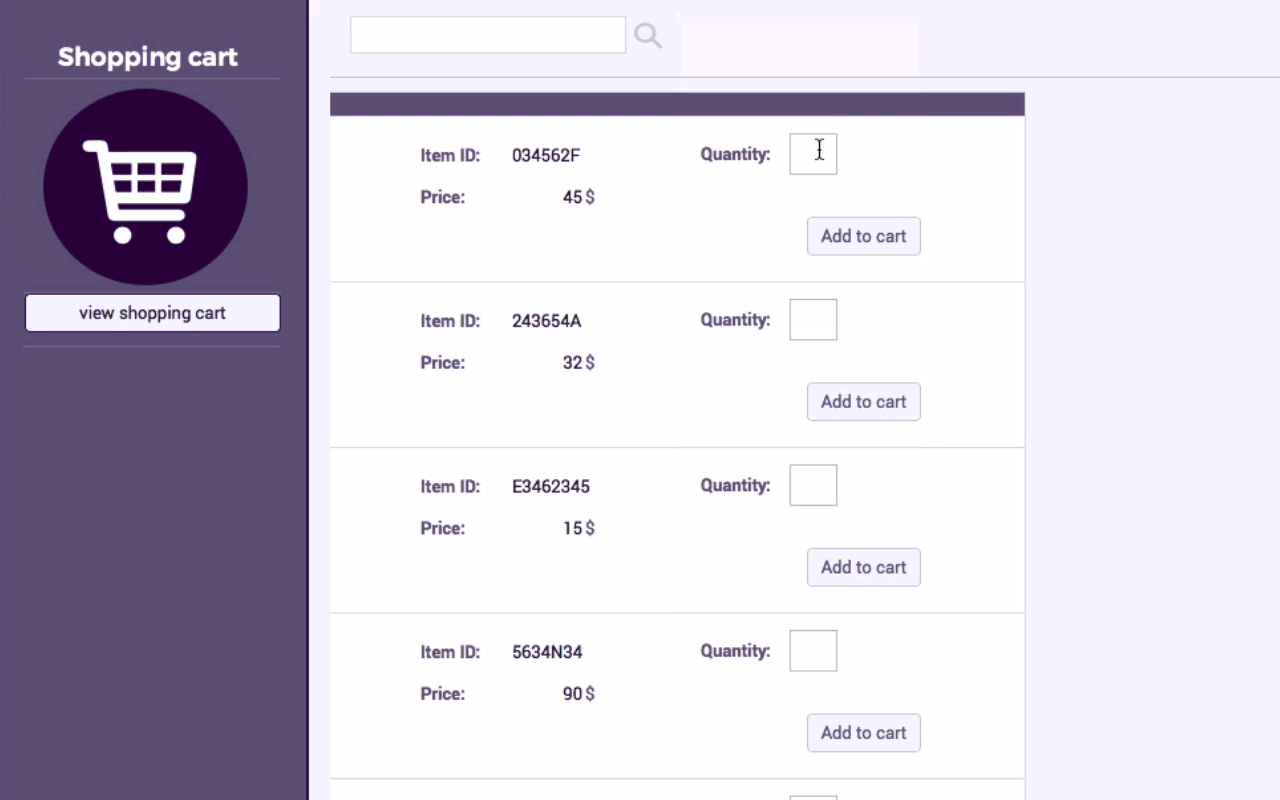Screen dimensions: 1280x800
Task: Add item 034562F to cart
Action: (x=864, y=236)
